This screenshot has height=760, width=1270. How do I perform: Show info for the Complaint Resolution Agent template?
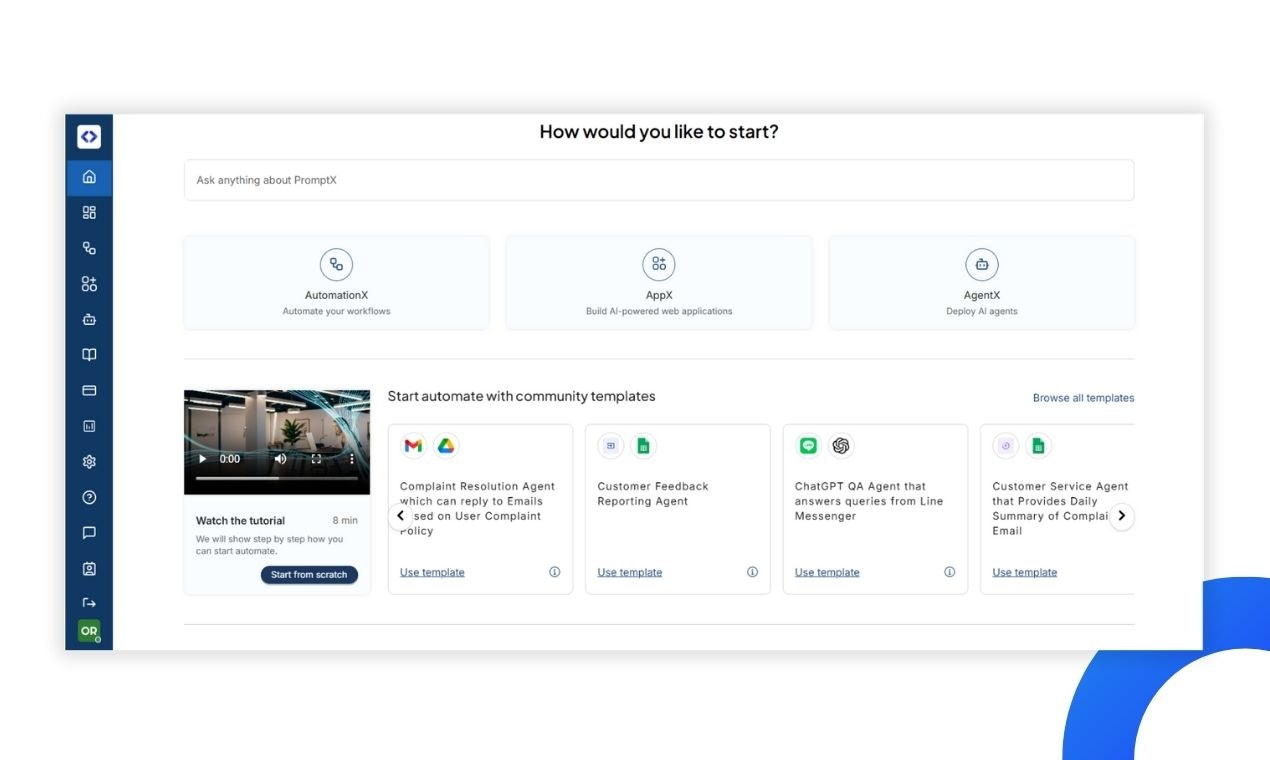point(554,572)
